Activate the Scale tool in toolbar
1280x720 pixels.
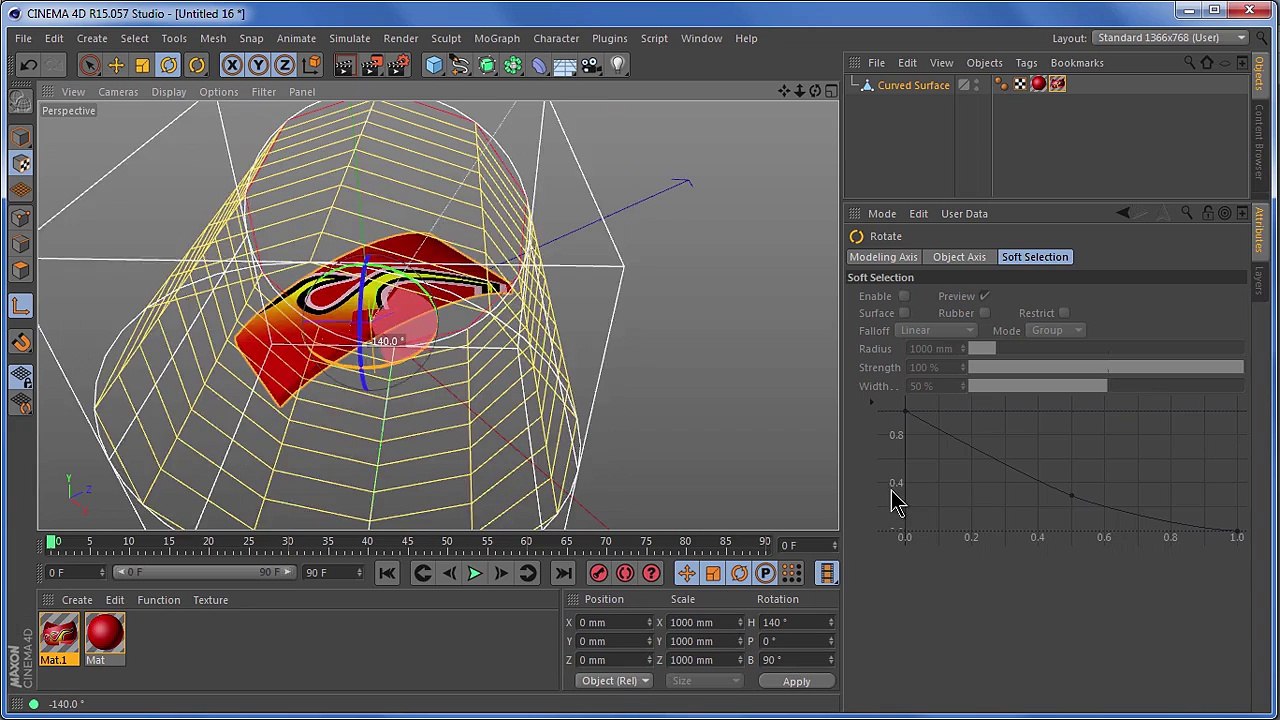click(x=142, y=65)
